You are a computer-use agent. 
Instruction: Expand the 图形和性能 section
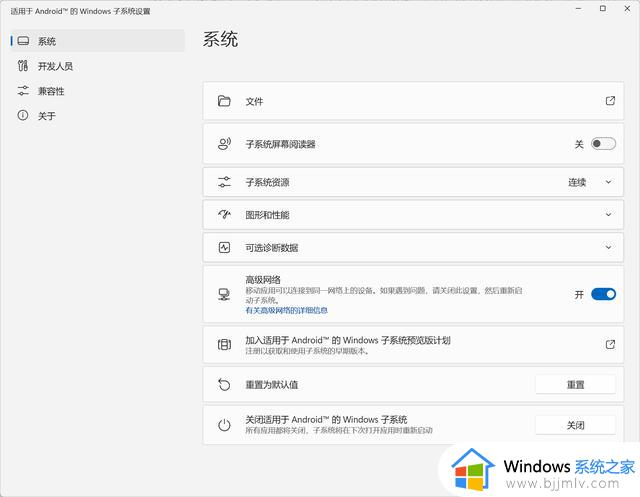[x=608, y=215]
